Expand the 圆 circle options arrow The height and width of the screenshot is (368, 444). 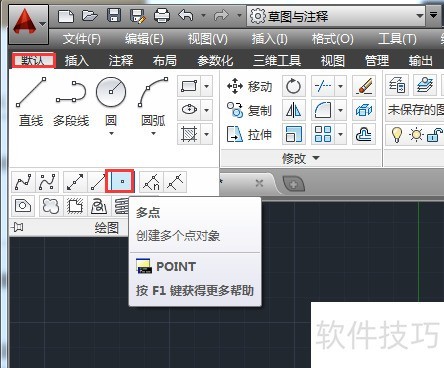coord(111,133)
